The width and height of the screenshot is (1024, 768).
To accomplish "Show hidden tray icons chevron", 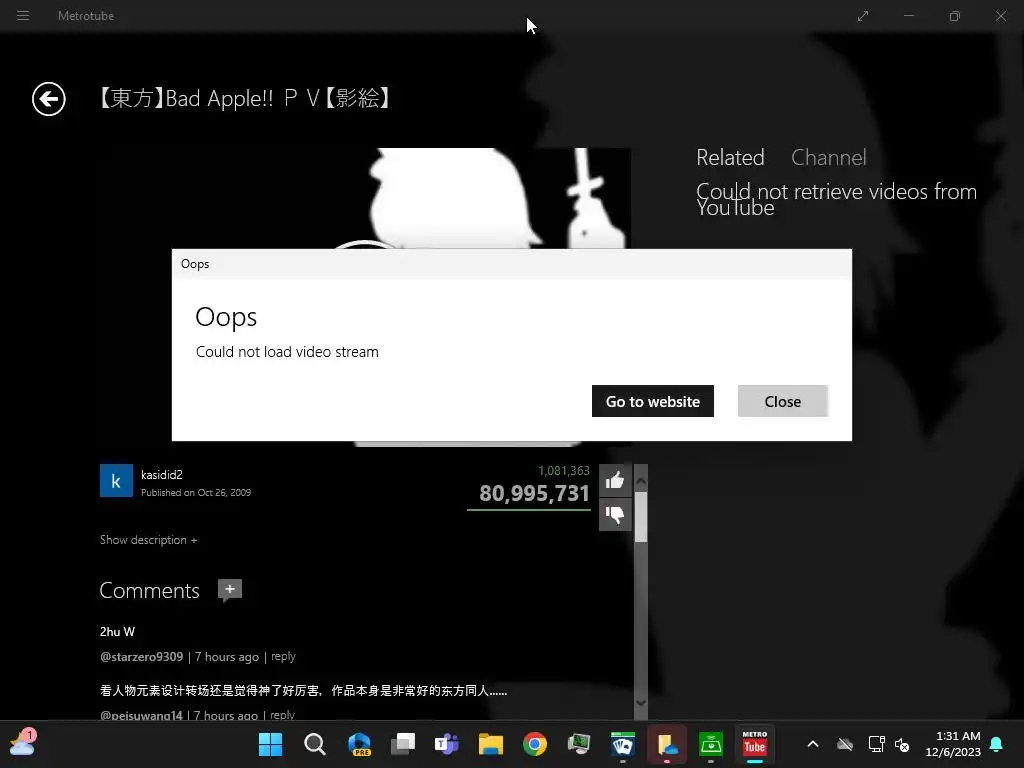I will [813, 744].
